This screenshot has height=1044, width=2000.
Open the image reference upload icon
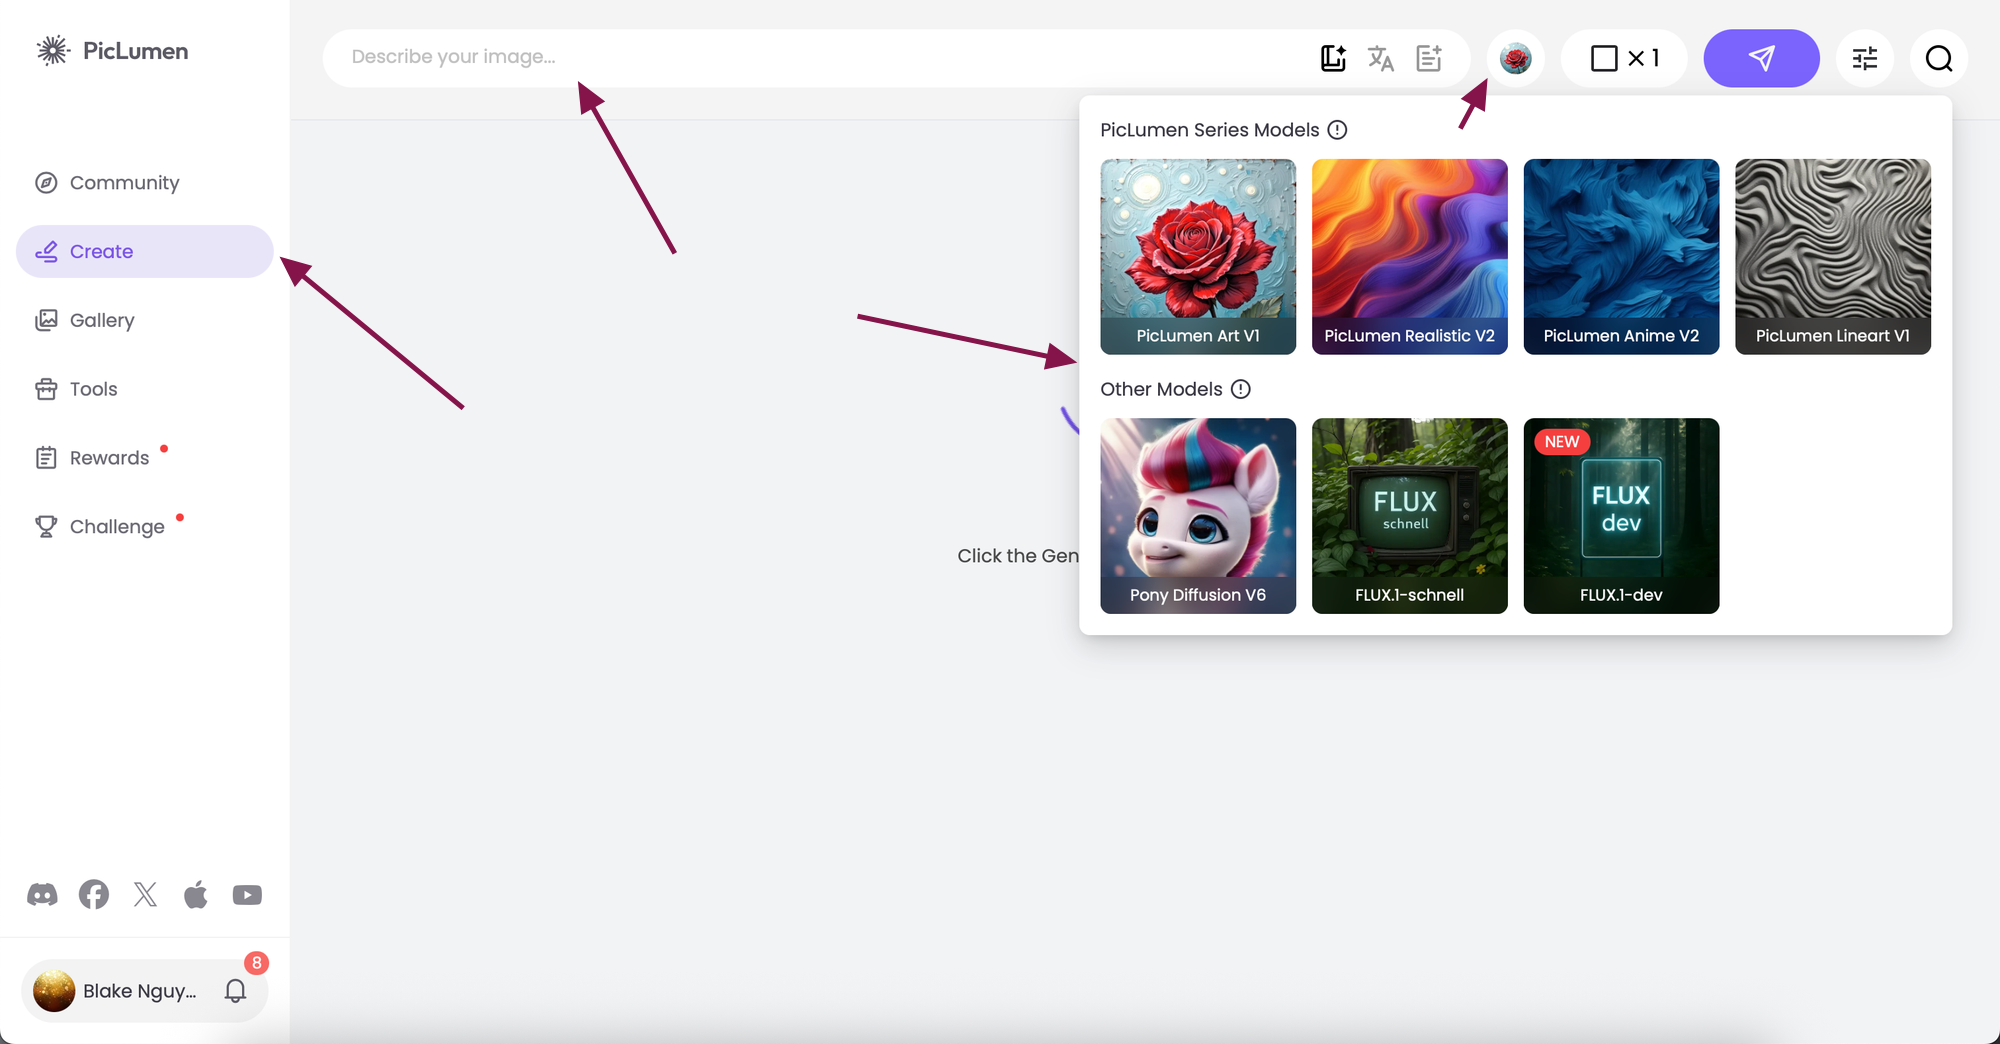pyautogui.click(x=1333, y=58)
